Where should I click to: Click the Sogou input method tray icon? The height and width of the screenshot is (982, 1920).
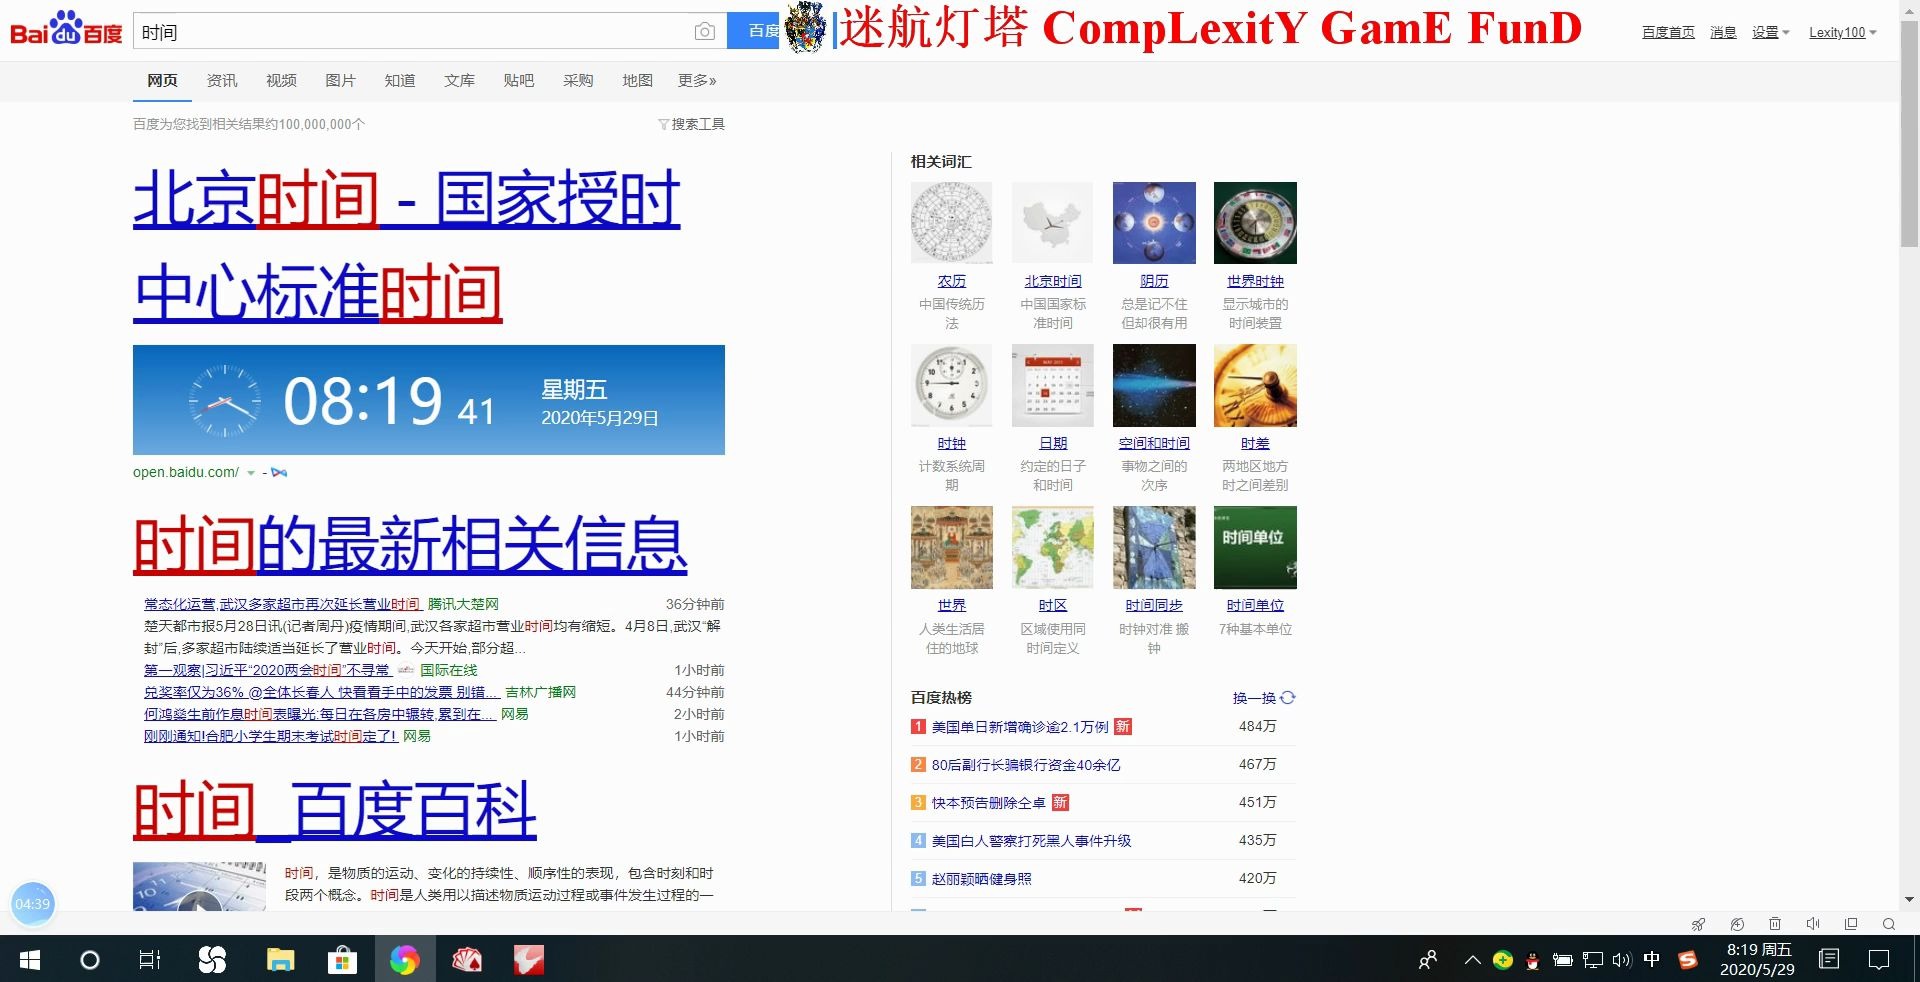point(1688,960)
